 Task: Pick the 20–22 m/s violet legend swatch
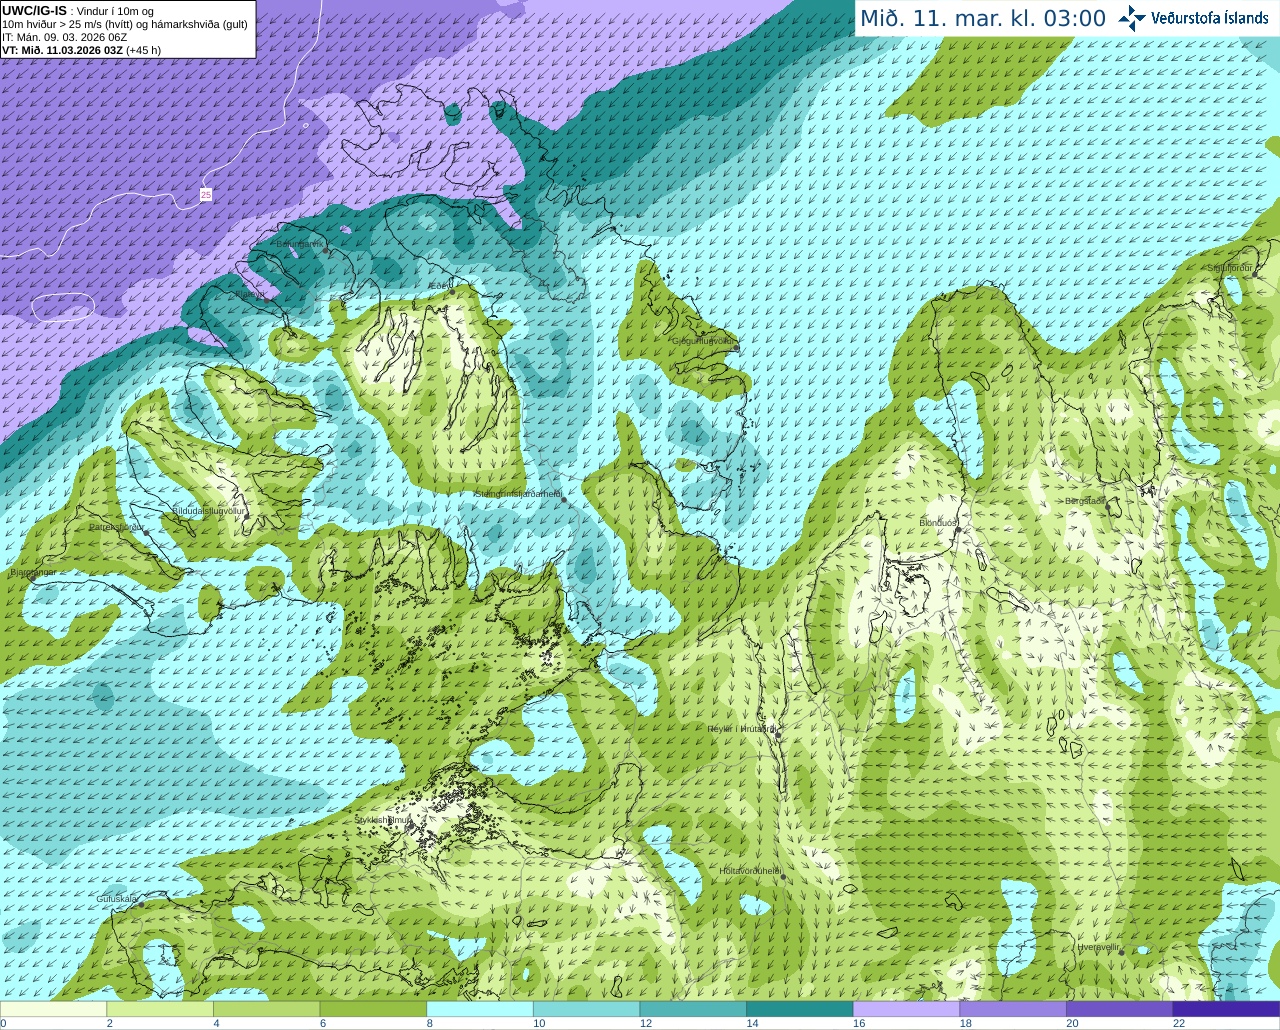point(1120,1009)
